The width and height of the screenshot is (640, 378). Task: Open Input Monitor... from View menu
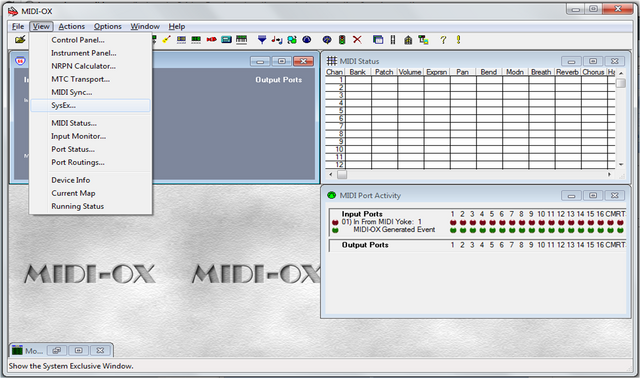pos(90,136)
